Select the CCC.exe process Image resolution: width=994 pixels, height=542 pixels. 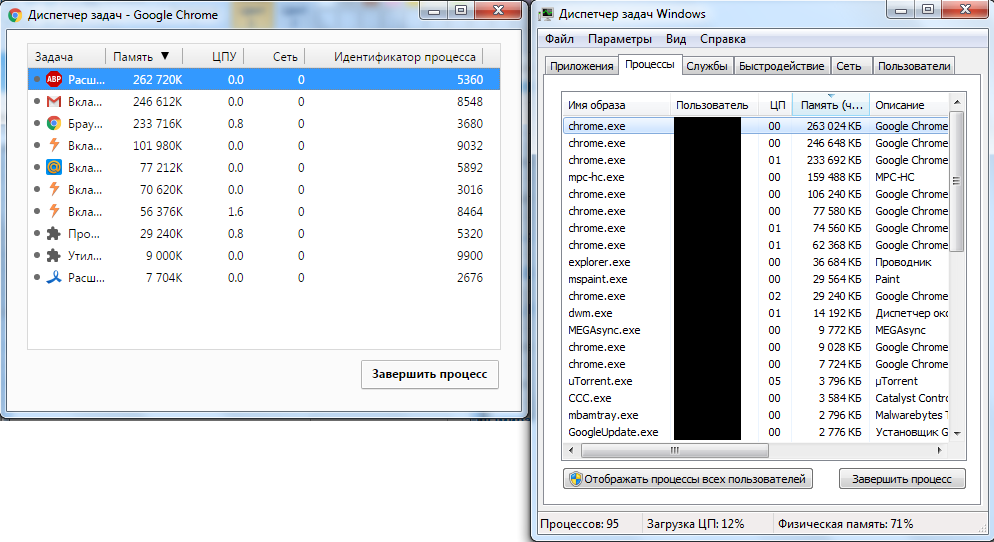click(756, 398)
